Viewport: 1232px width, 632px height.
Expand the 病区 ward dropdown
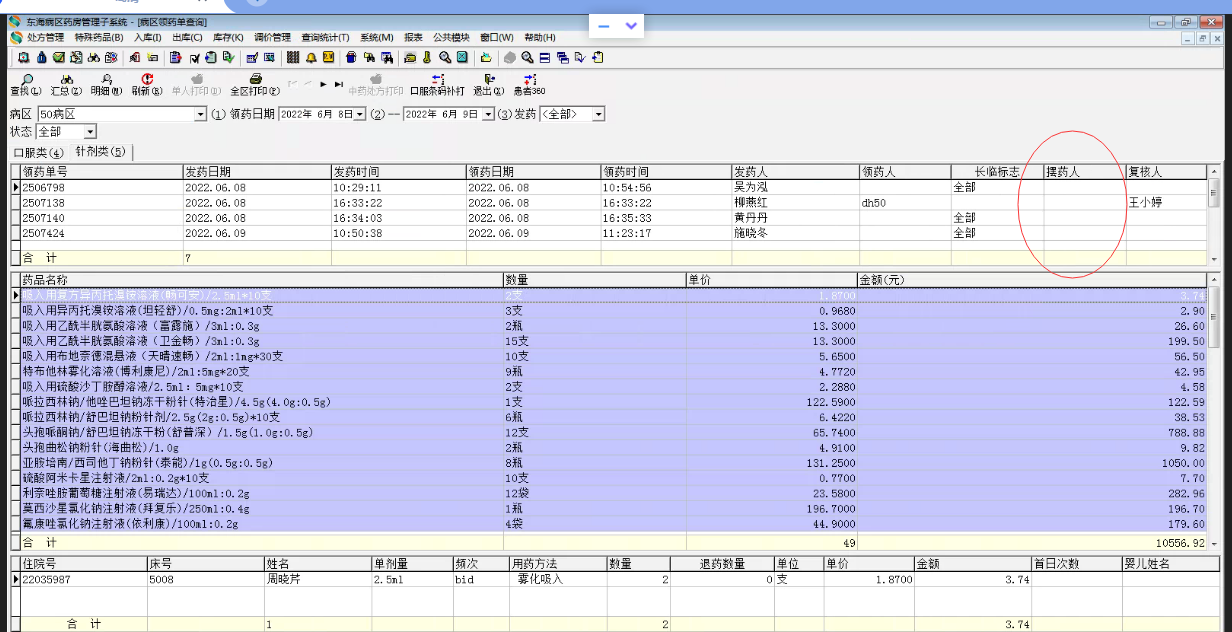(x=200, y=115)
